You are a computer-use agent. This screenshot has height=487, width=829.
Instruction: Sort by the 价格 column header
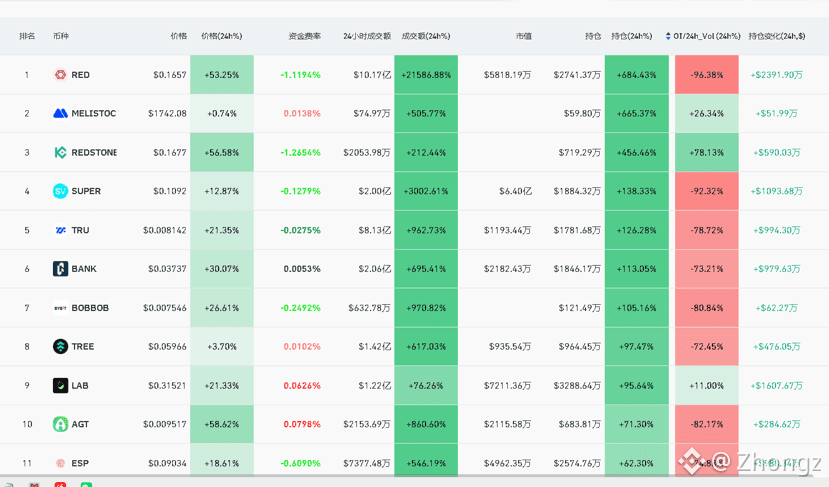178,36
